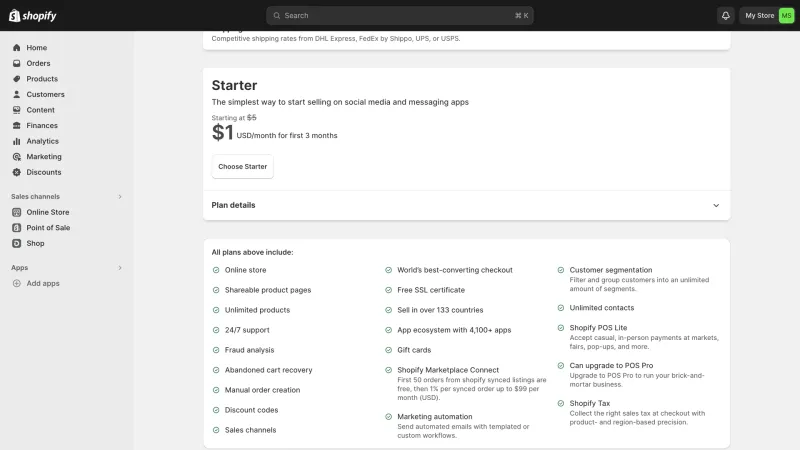Open Products in sidebar
The image size is (800, 450).
click(x=42, y=79)
